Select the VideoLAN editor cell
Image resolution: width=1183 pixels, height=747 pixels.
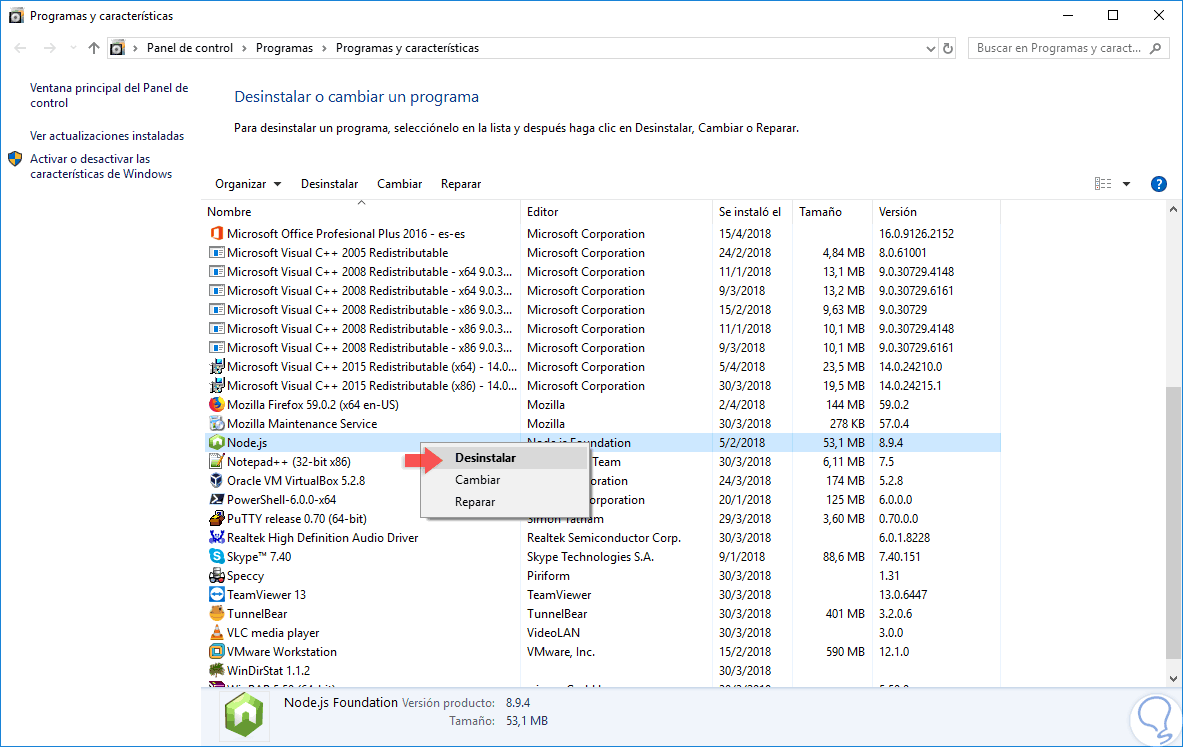[x=553, y=633]
